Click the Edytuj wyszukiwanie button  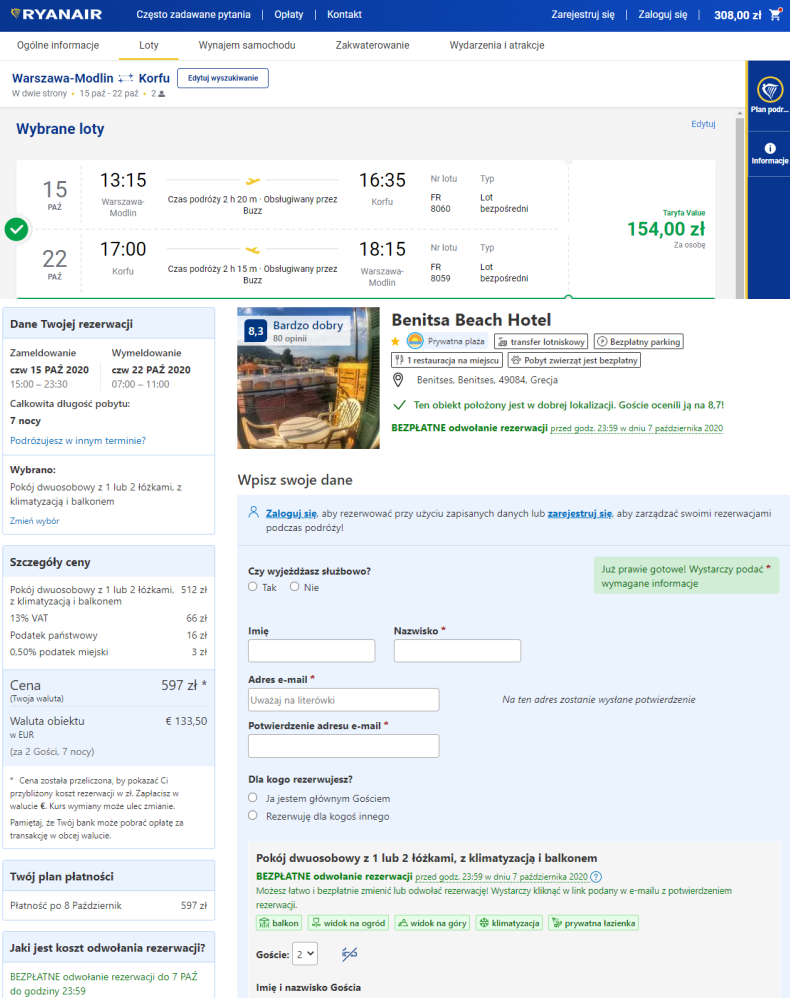click(223, 78)
